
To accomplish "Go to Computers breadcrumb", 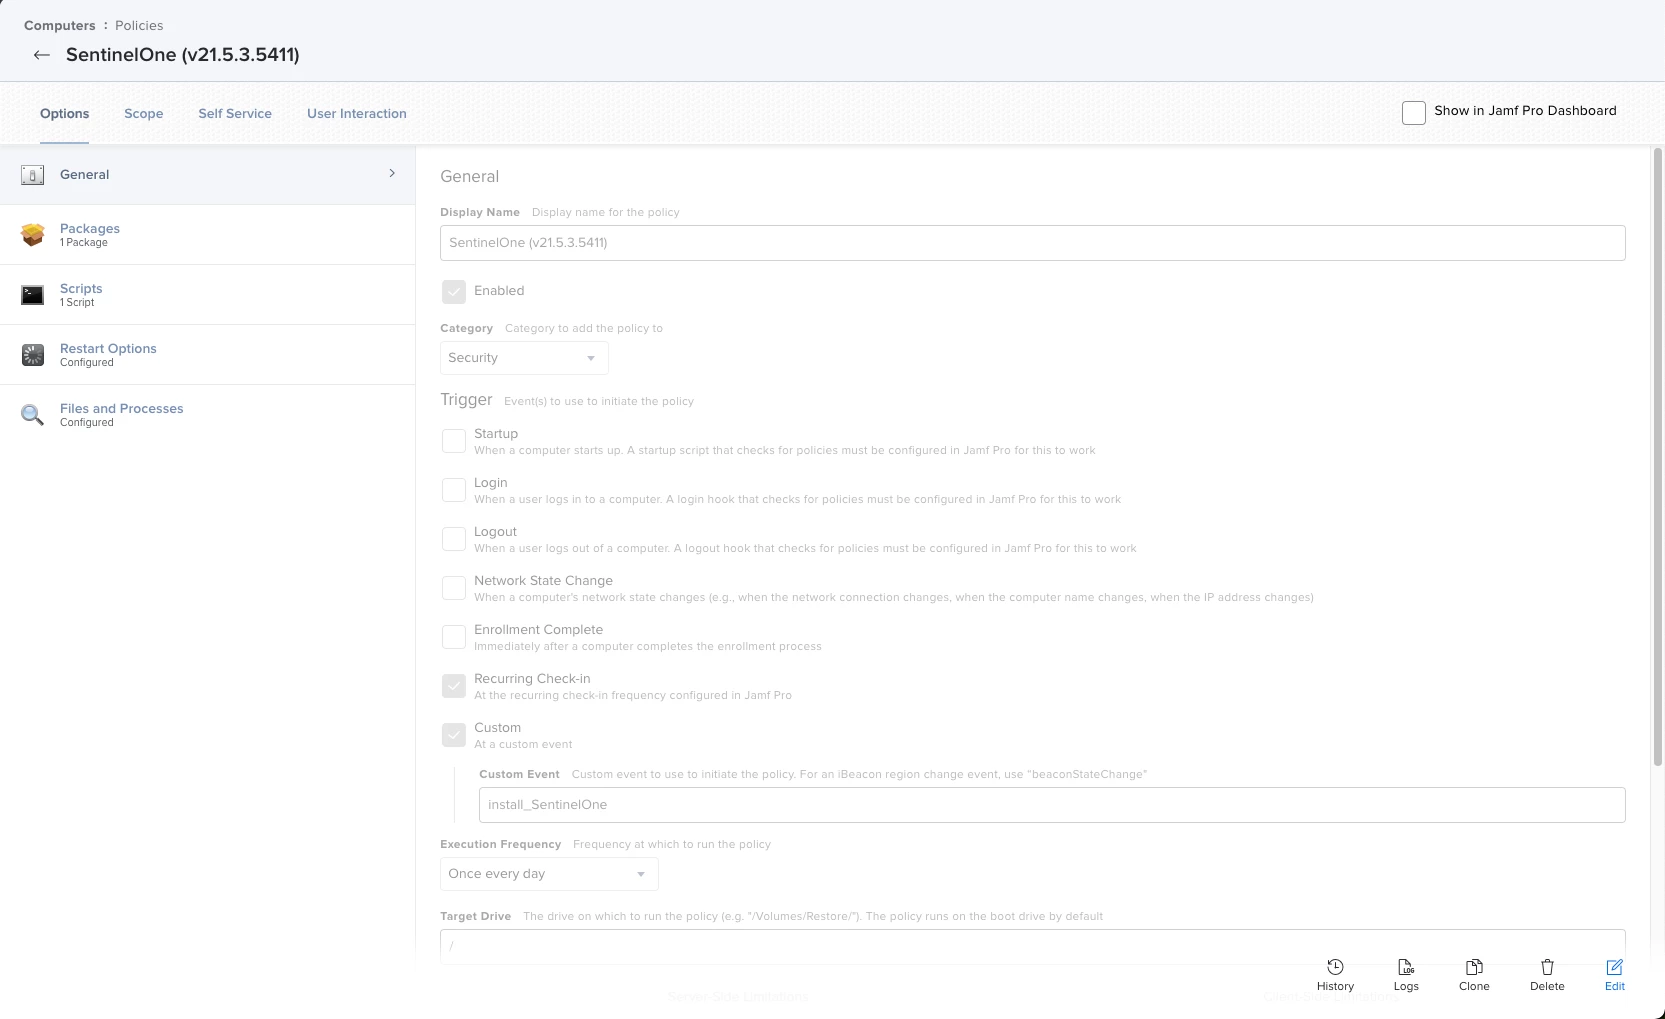I will (60, 26).
